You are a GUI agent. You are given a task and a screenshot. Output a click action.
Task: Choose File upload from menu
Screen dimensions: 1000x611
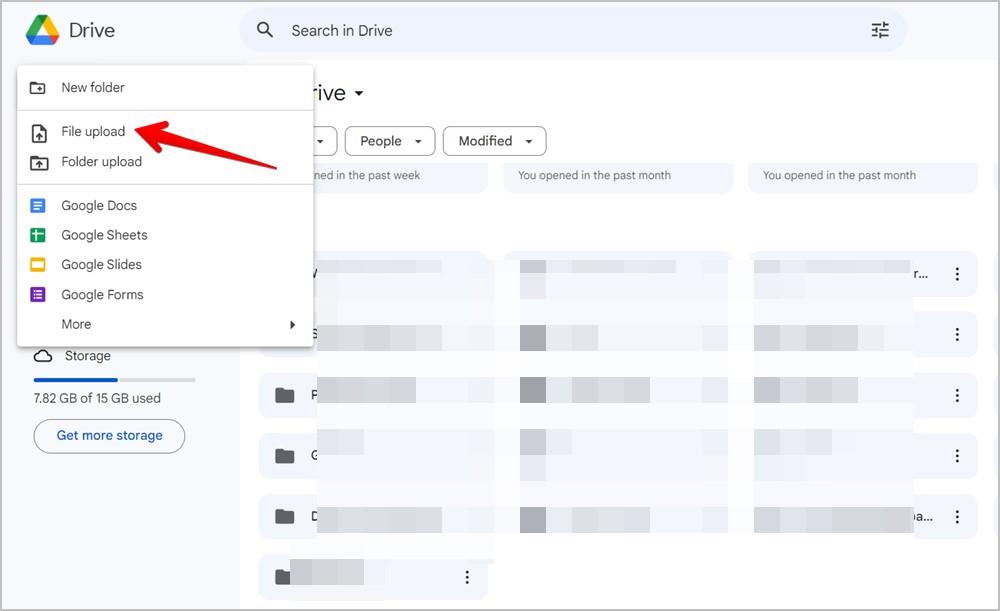pyautogui.click(x=165, y=132)
